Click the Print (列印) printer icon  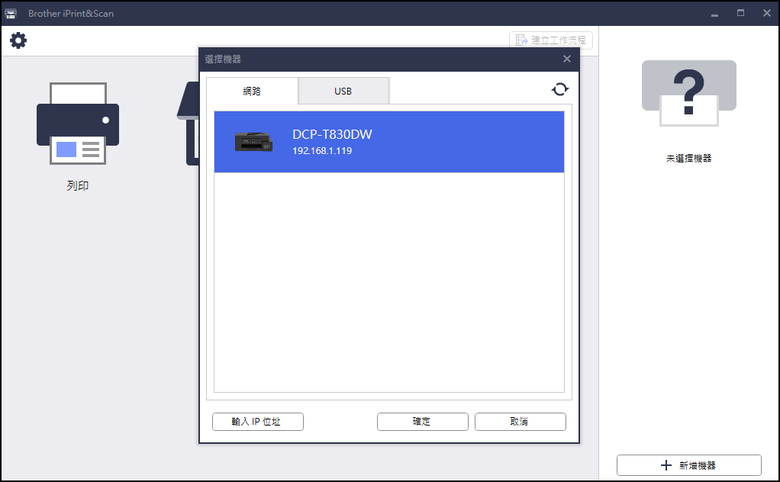(78, 124)
